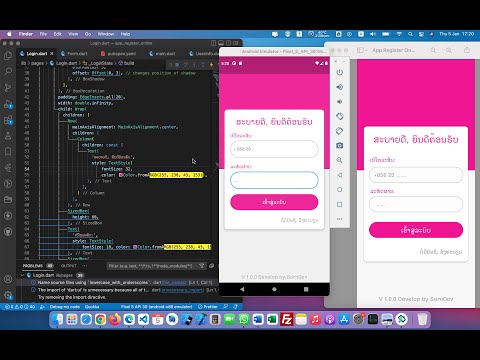
Task: Click Prettier in the status bar
Action: coord(208,307)
